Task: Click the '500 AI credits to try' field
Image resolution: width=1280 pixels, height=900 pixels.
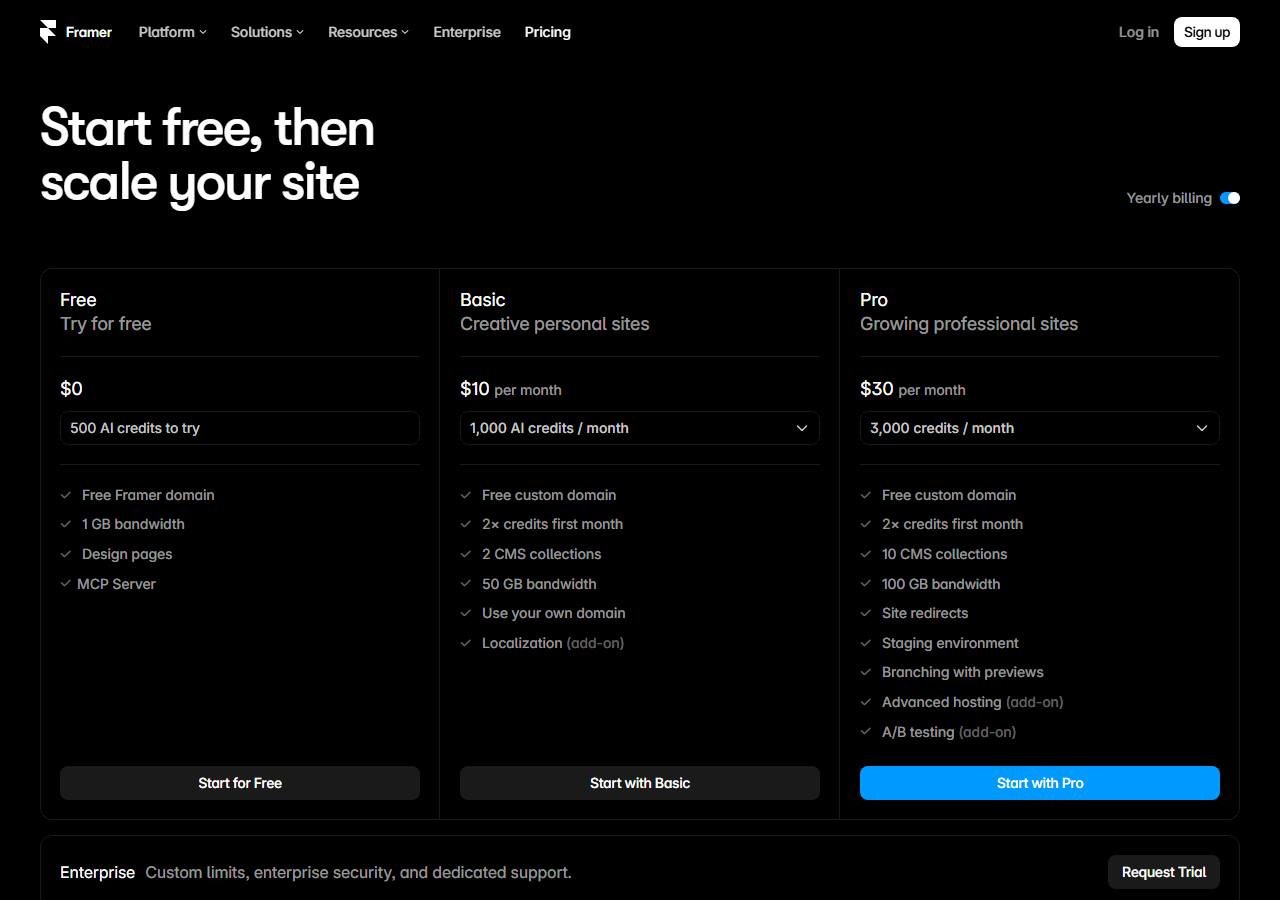Action: [x=240, y=428]
